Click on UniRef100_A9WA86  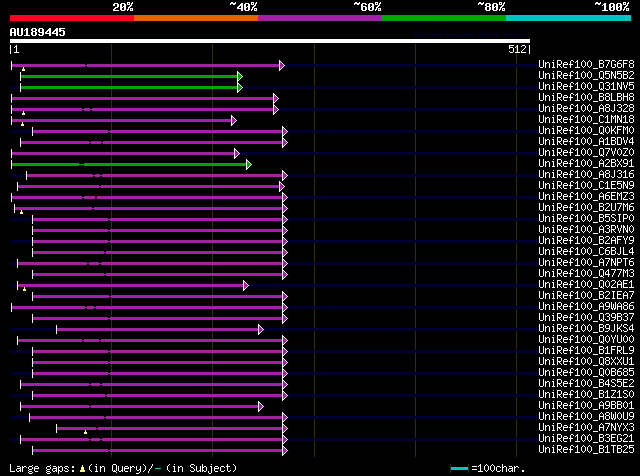tap(586, 307)
